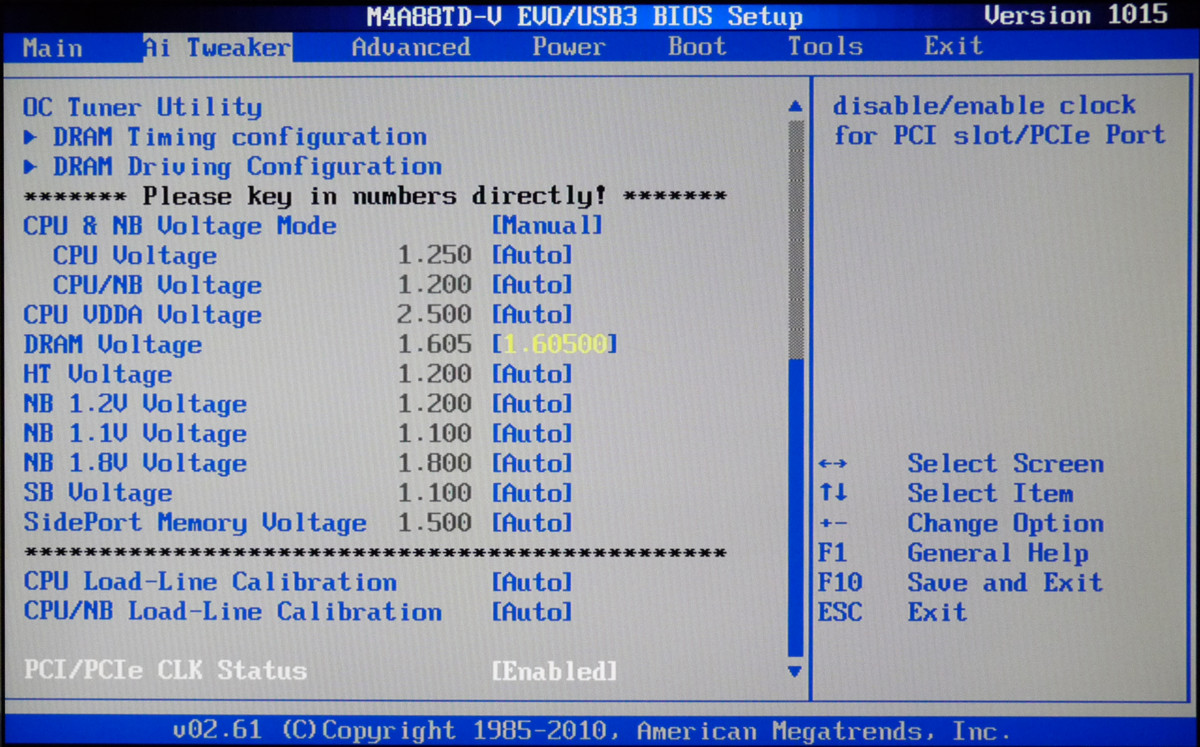The width and height of the screenshot is (1200, 747).
Task: Select the NB 1.8V Voltage label
Action: [x=135, y=463]
